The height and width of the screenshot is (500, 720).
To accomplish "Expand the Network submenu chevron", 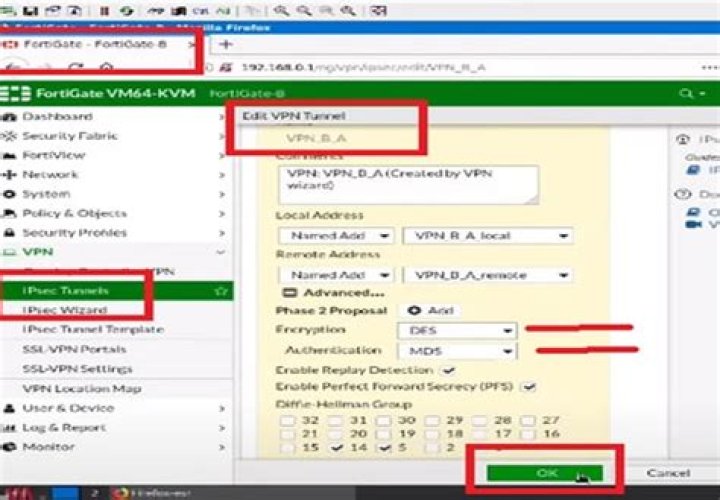I will coord(222,175).
